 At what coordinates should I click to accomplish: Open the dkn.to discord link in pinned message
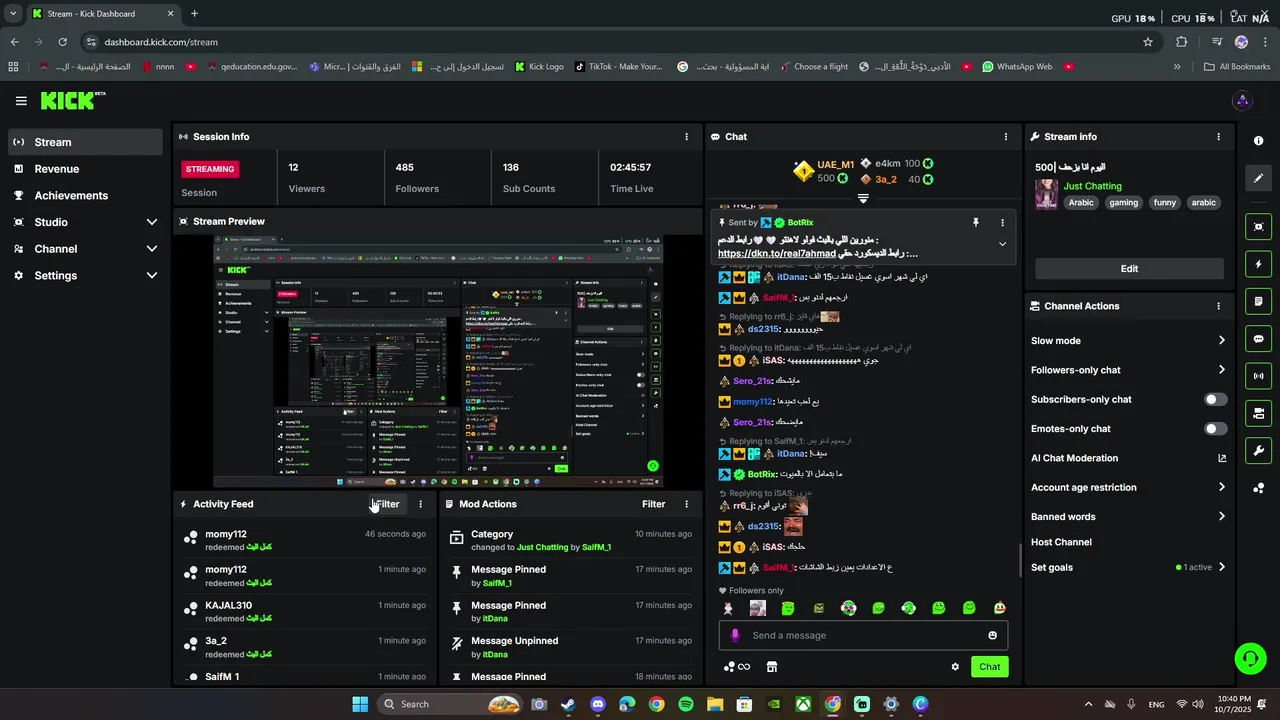pyautogui.click(x=776, y=254)
